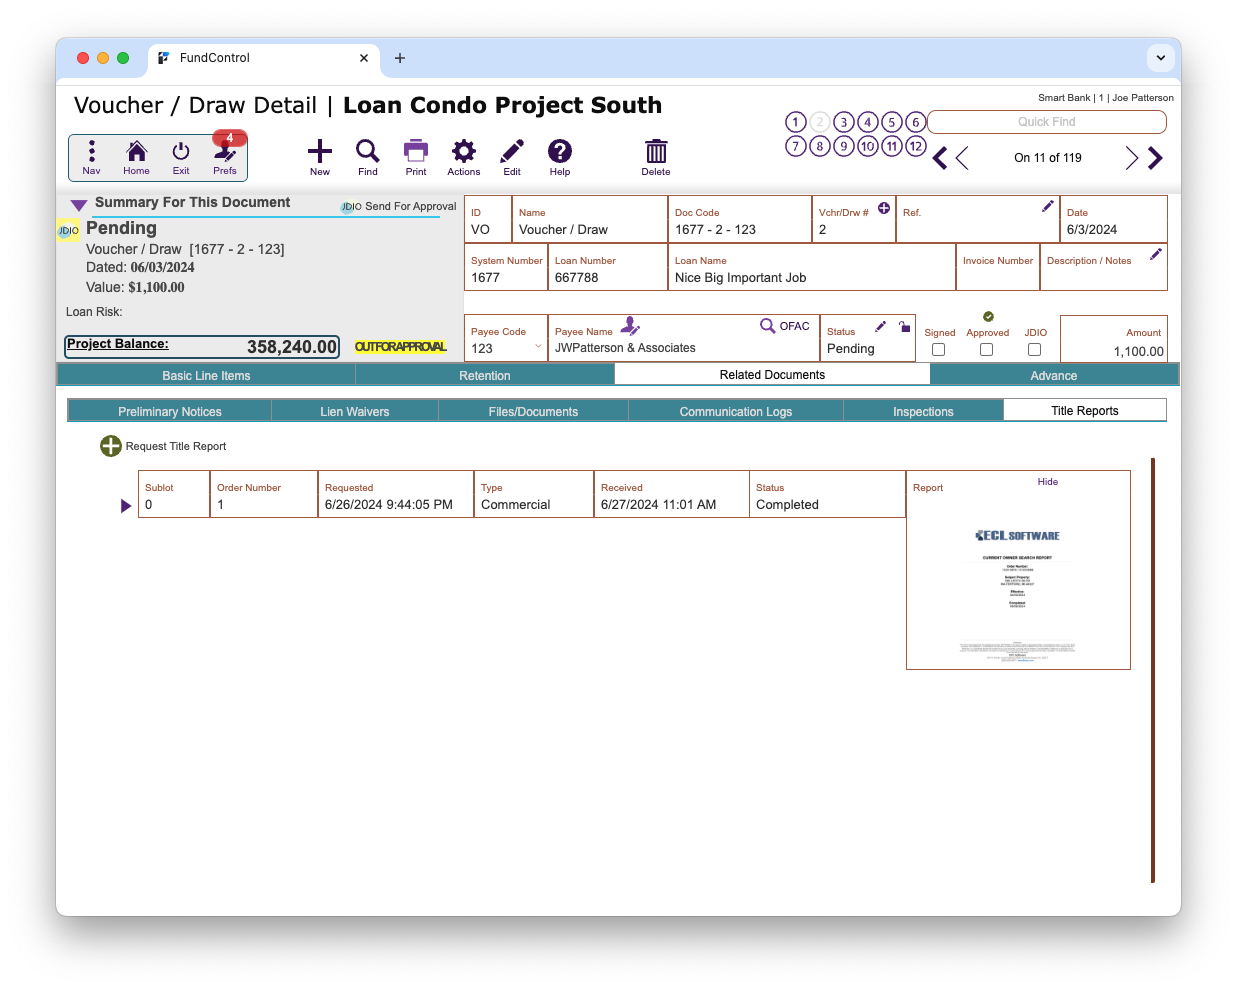This screenshot has height=982, width=1237.
Task: Click Send For Approval
Action: [x=410, y=206]
